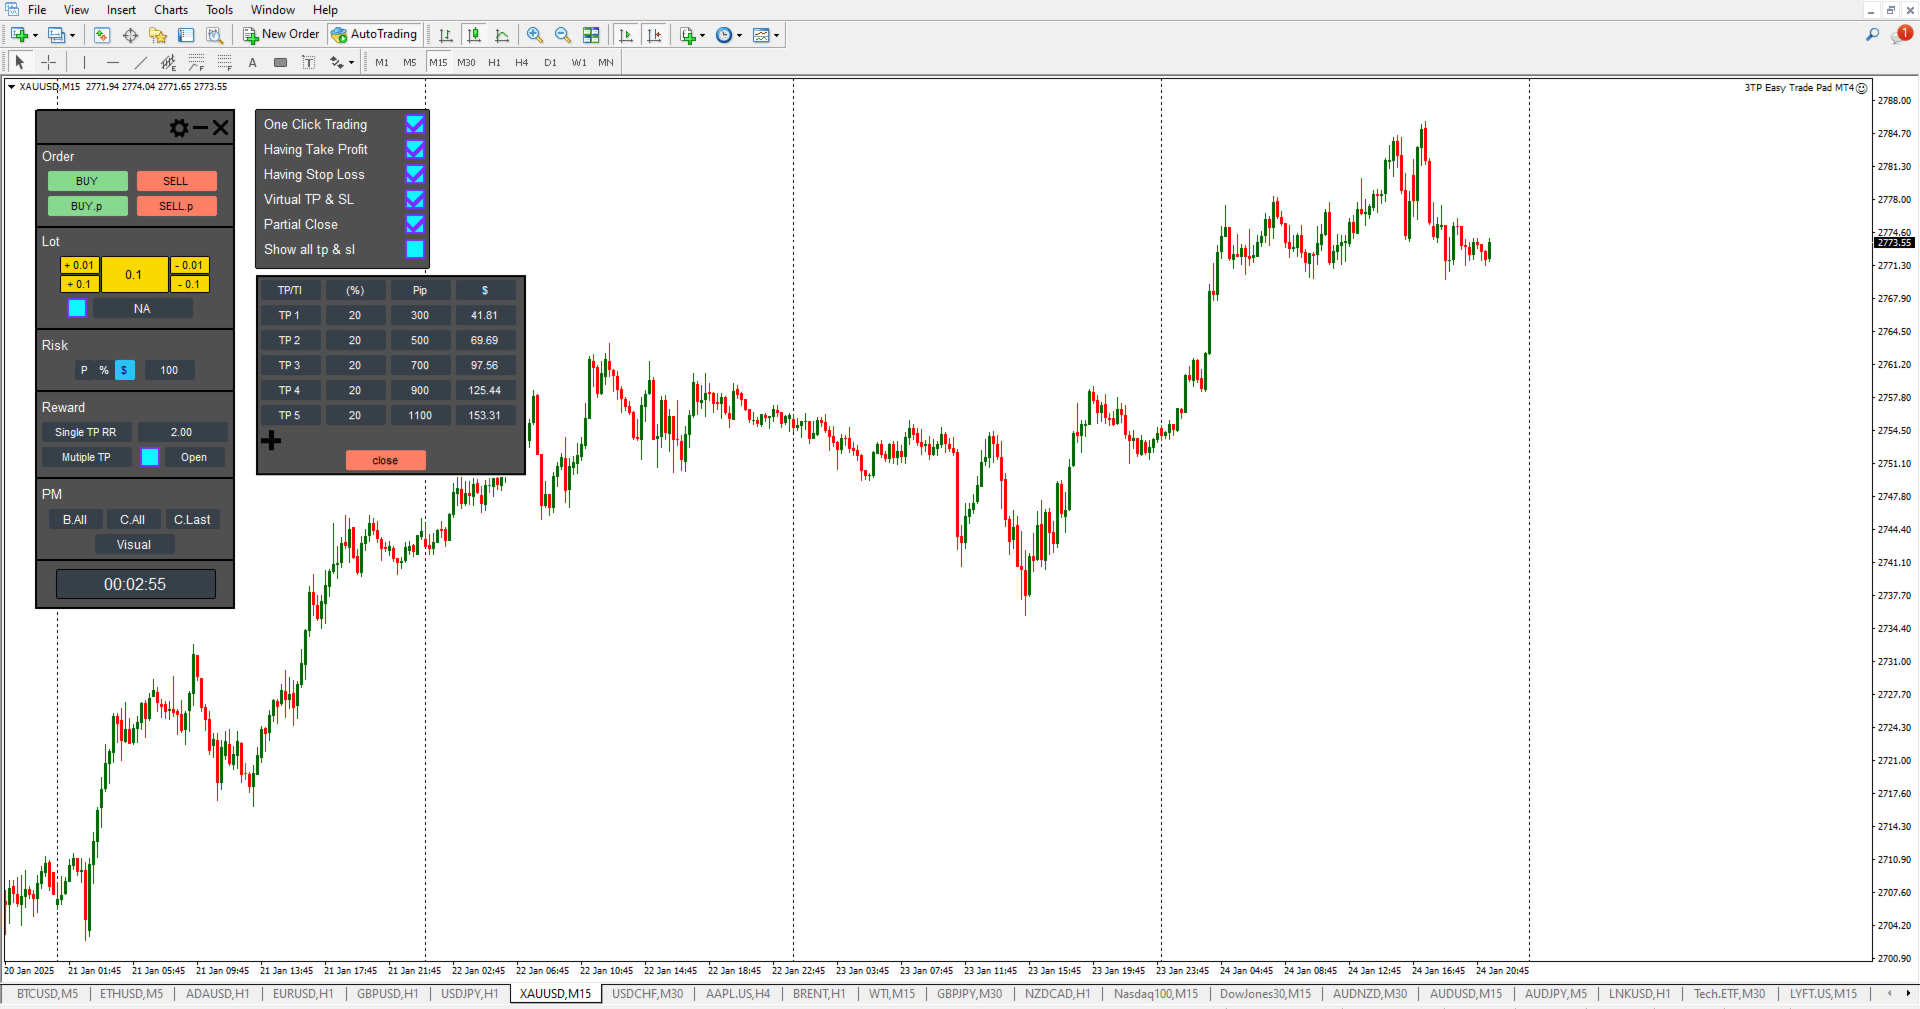Click the Zoom In magnifier icon
This screenshot has width=1920, height=1009.
pyautogui.click(x=535, y=35)
